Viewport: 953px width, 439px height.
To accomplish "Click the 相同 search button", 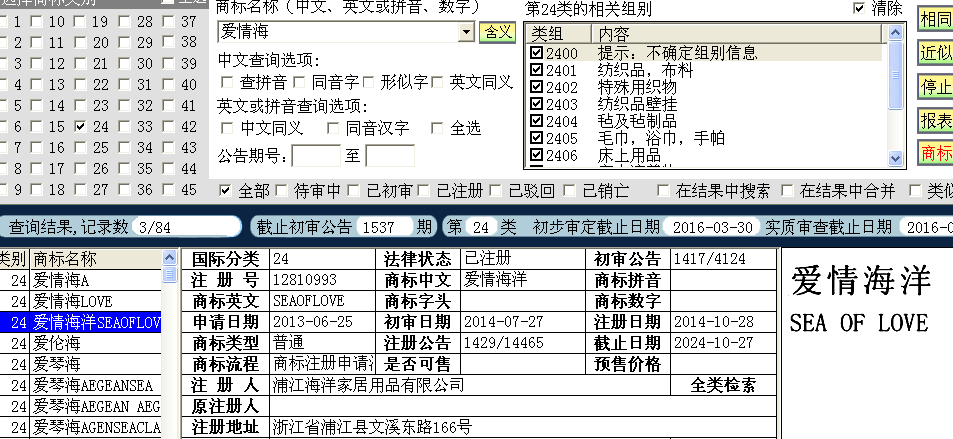I will click(935, 19).
